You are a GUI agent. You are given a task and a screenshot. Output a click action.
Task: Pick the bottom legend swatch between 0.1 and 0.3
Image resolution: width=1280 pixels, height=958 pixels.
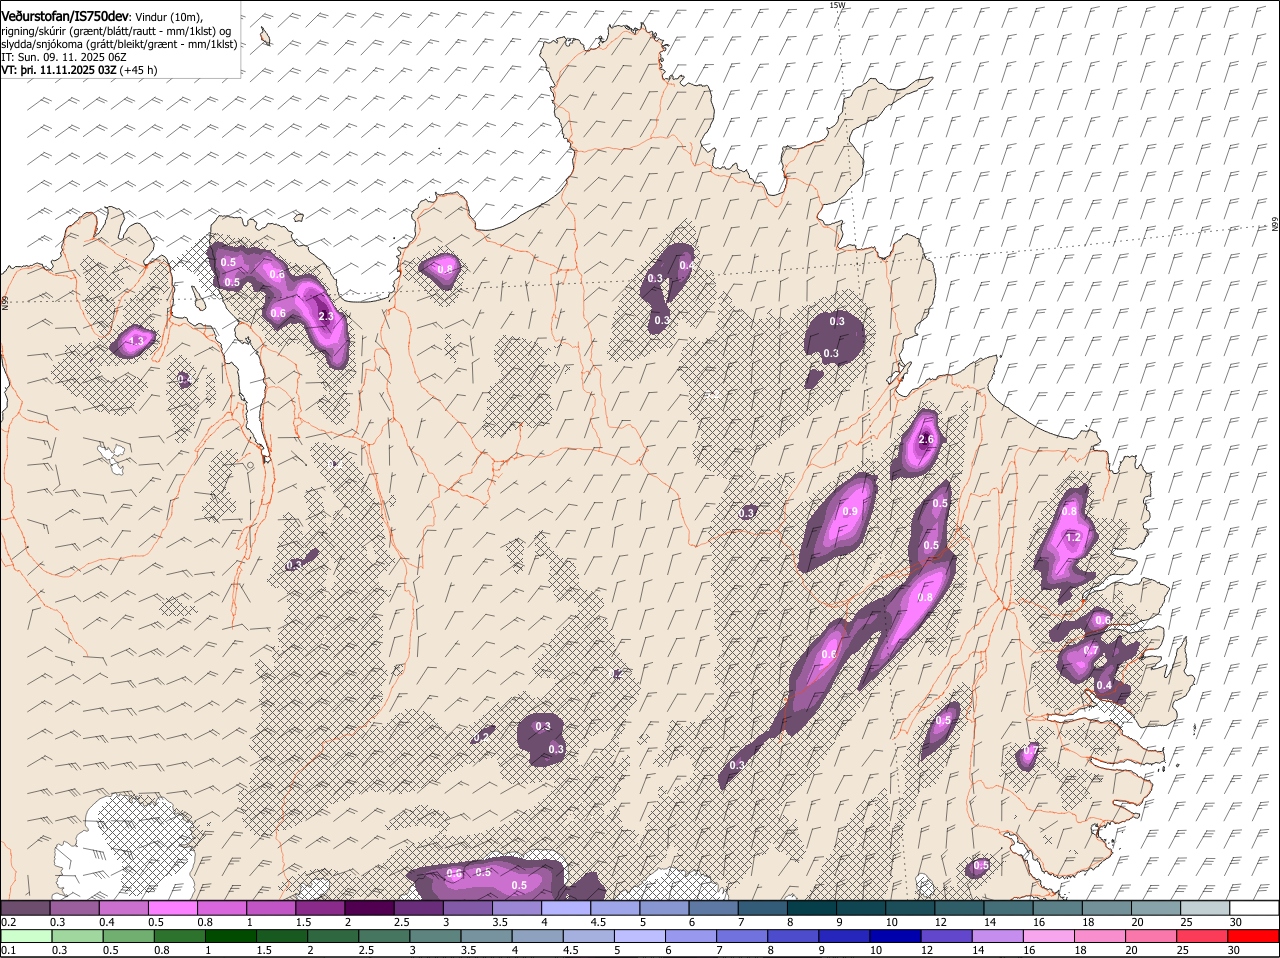tap(25, 936)
